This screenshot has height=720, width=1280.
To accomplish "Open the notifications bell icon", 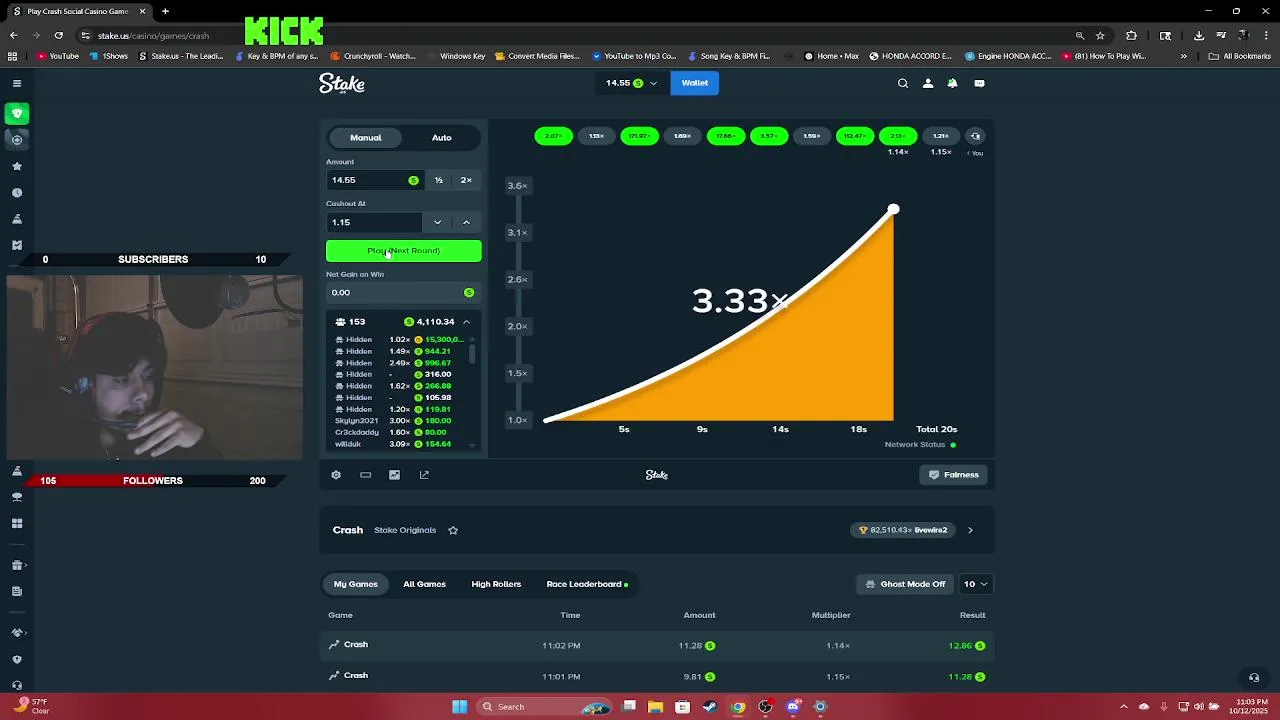I will click(952, 83).
